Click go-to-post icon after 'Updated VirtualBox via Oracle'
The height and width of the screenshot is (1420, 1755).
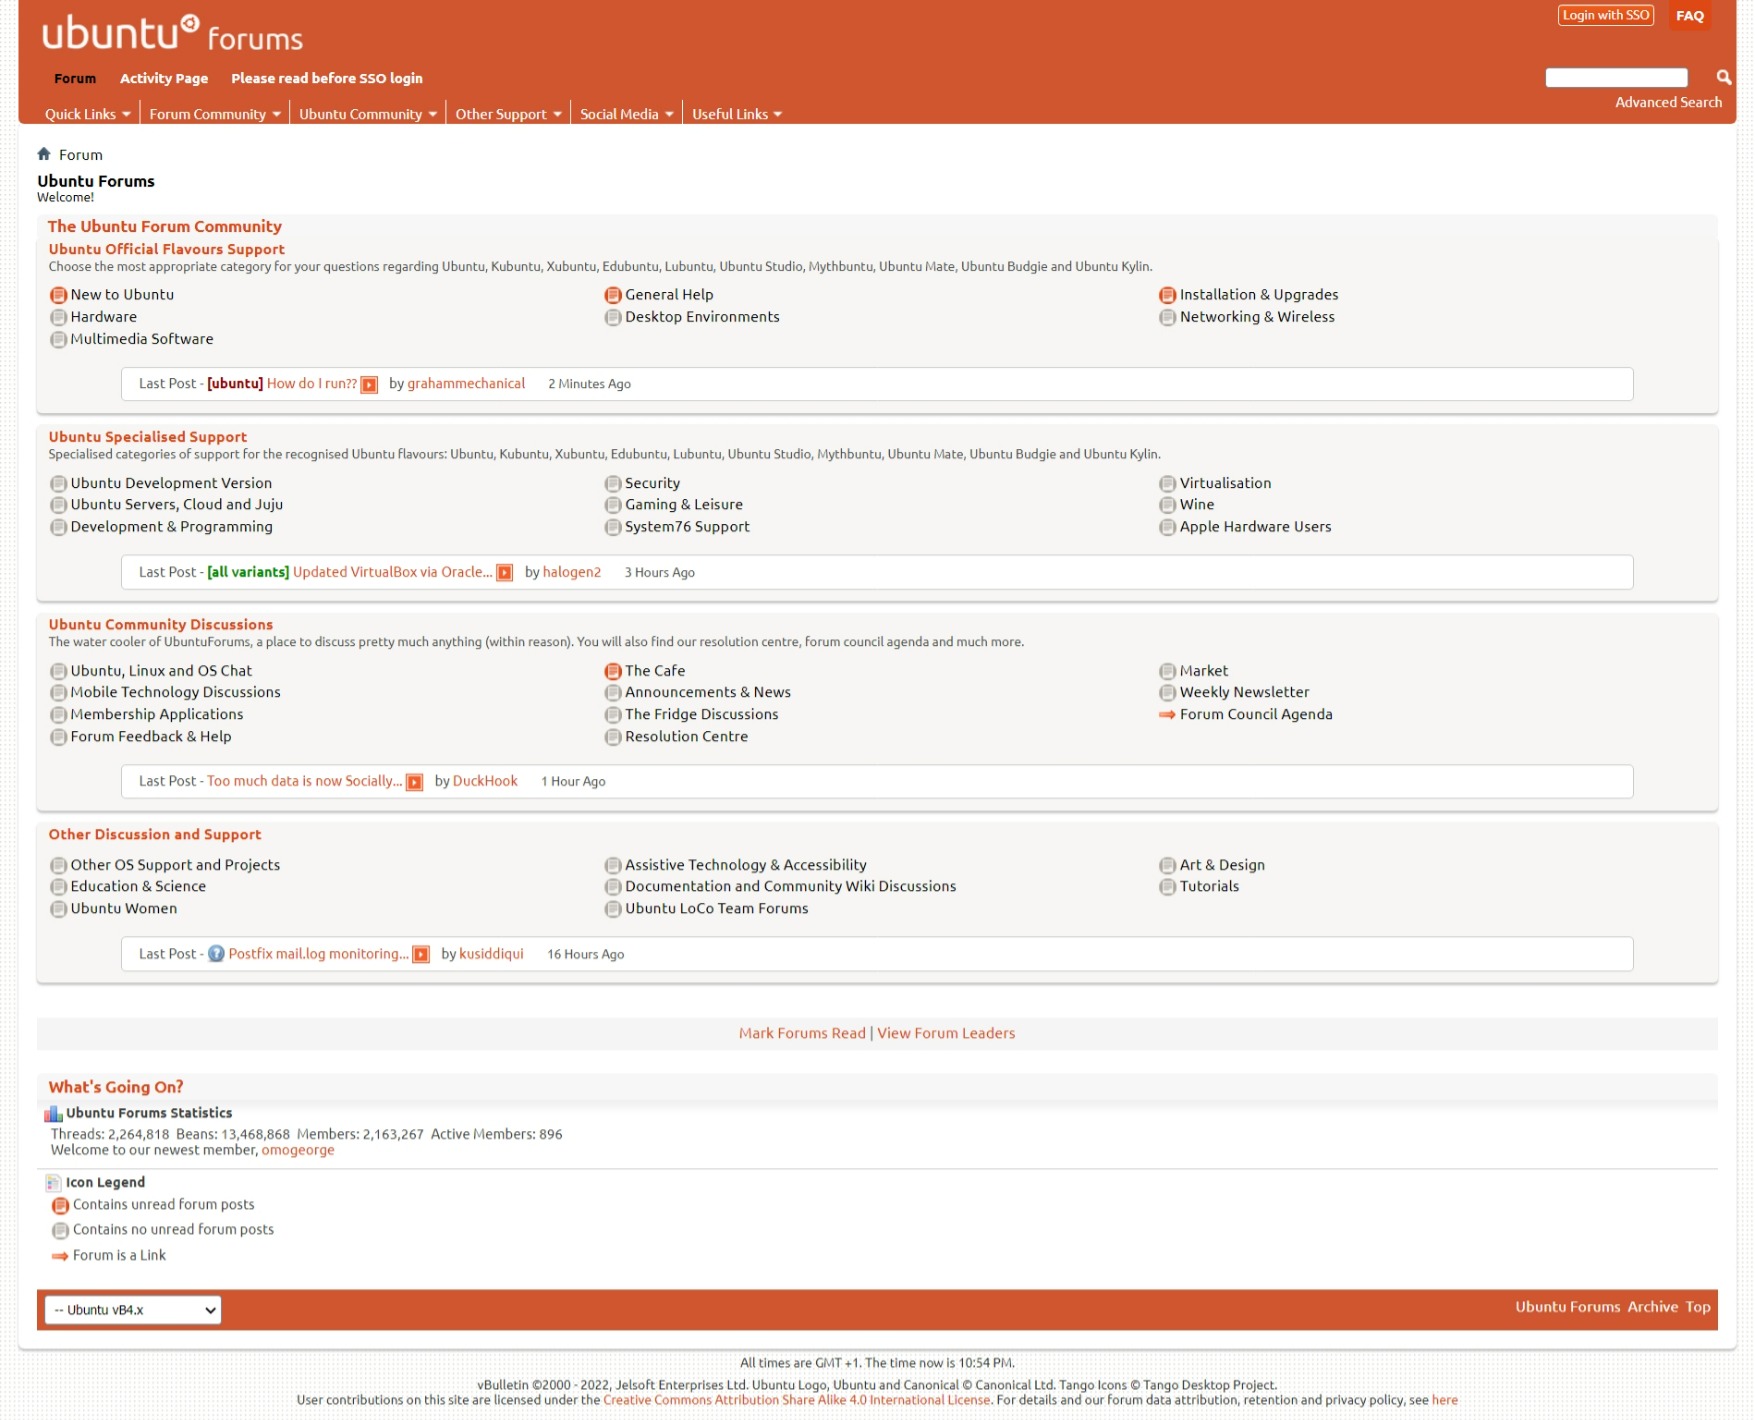(x=505, y=573)
